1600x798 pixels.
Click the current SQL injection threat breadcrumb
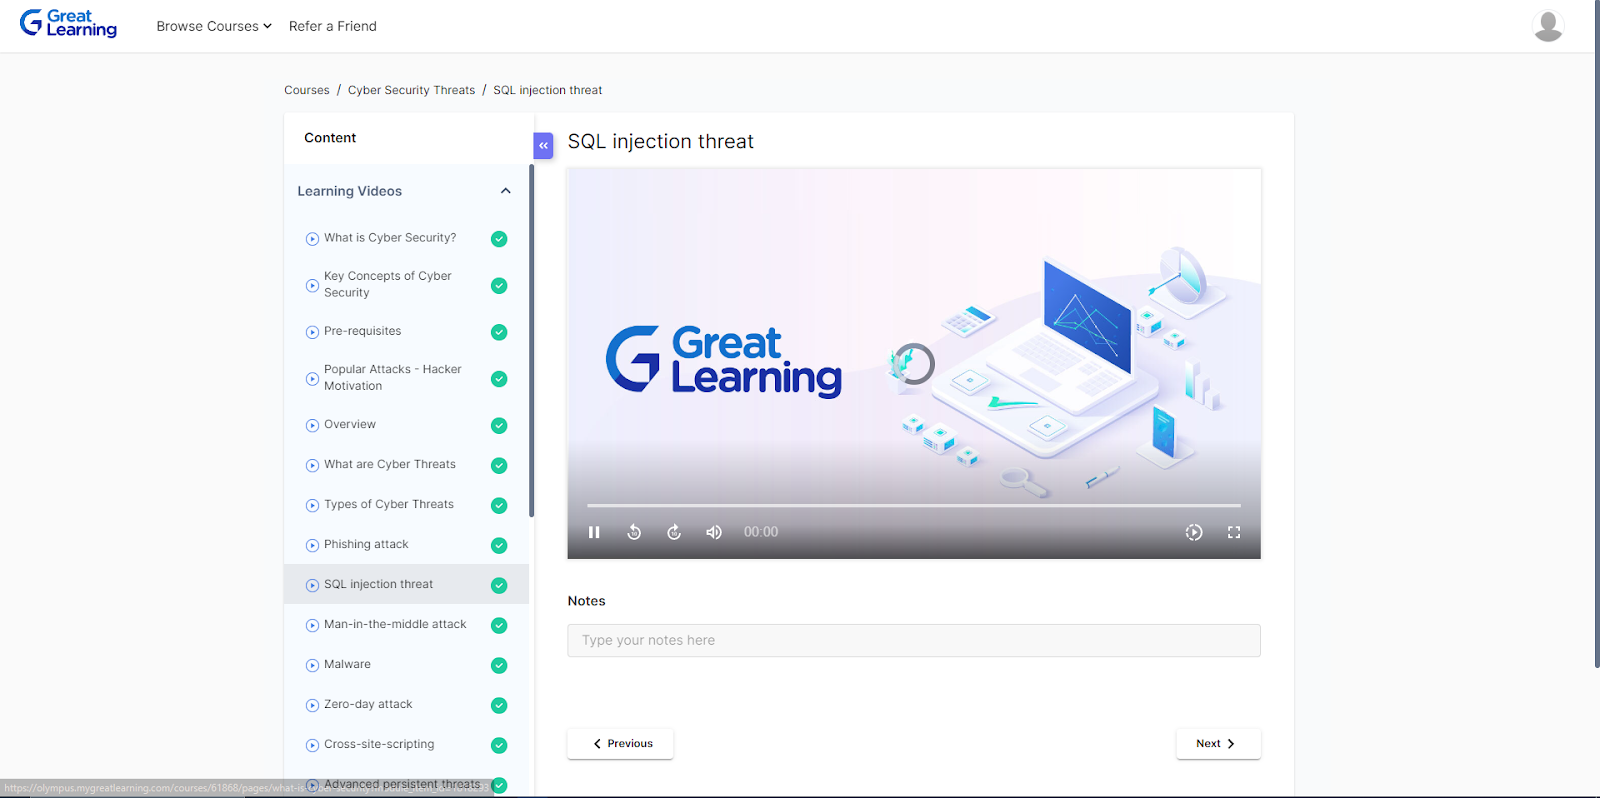[548, 90]
